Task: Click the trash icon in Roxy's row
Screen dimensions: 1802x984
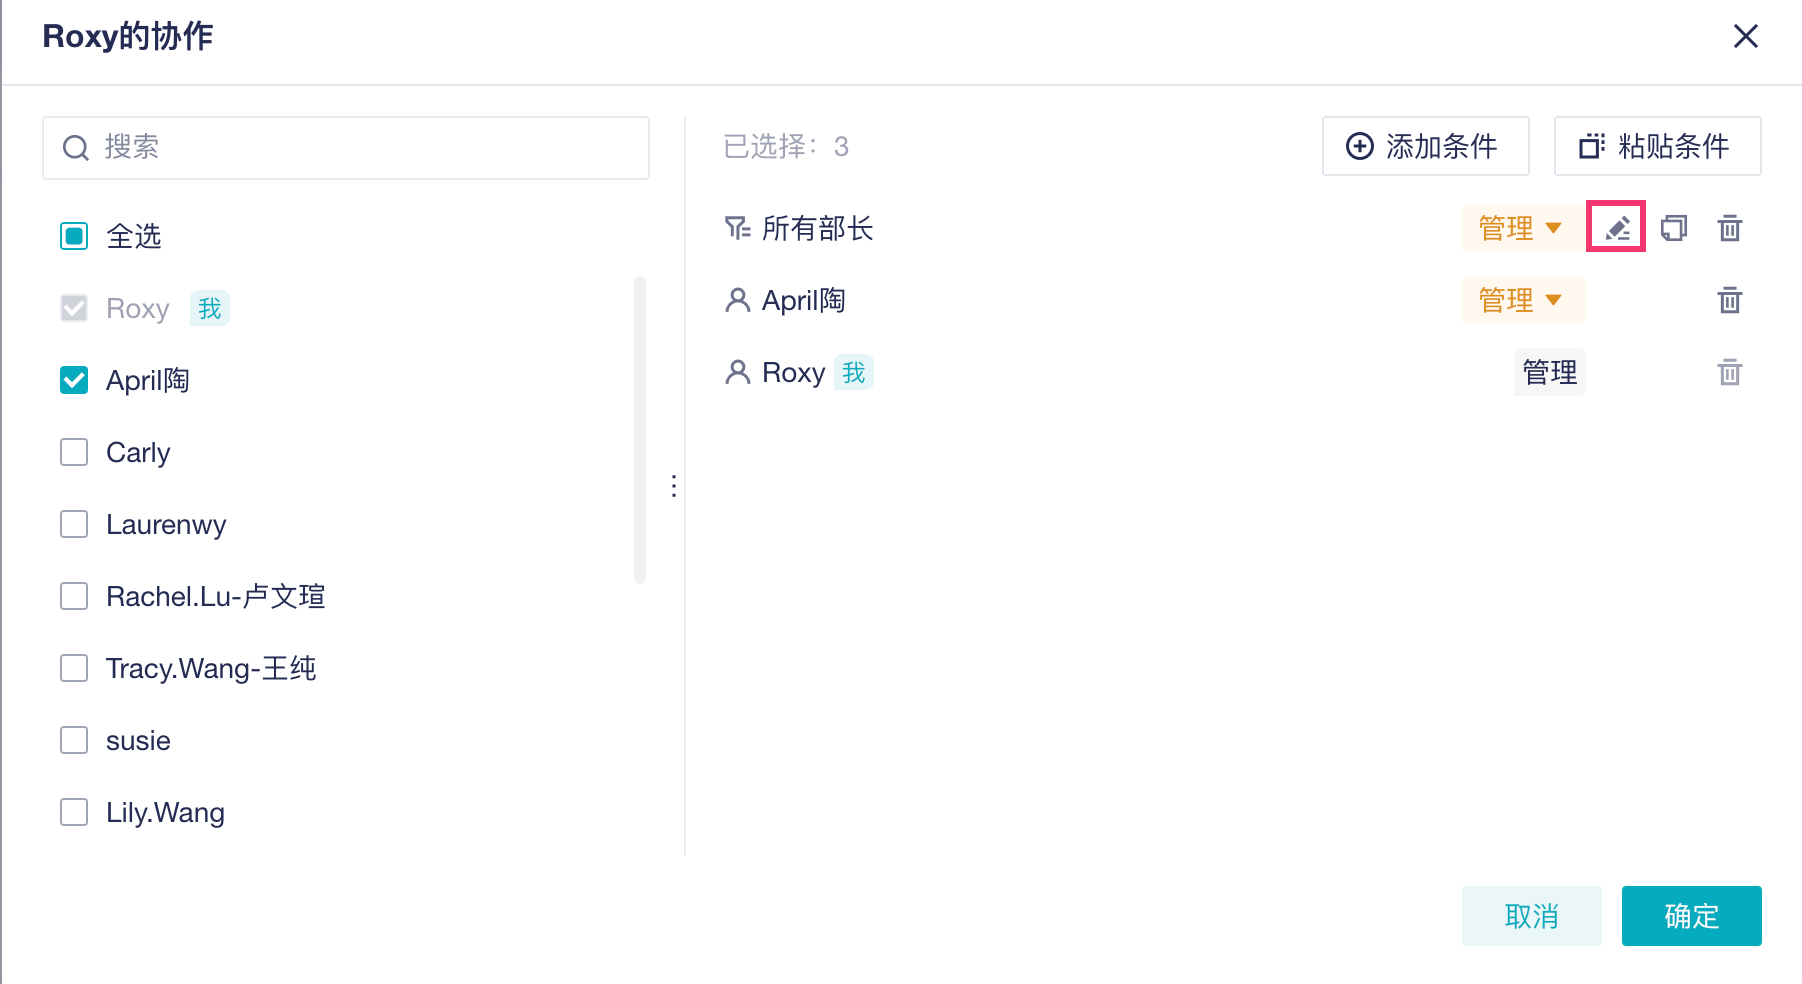Action: (x=1729, y=372)
